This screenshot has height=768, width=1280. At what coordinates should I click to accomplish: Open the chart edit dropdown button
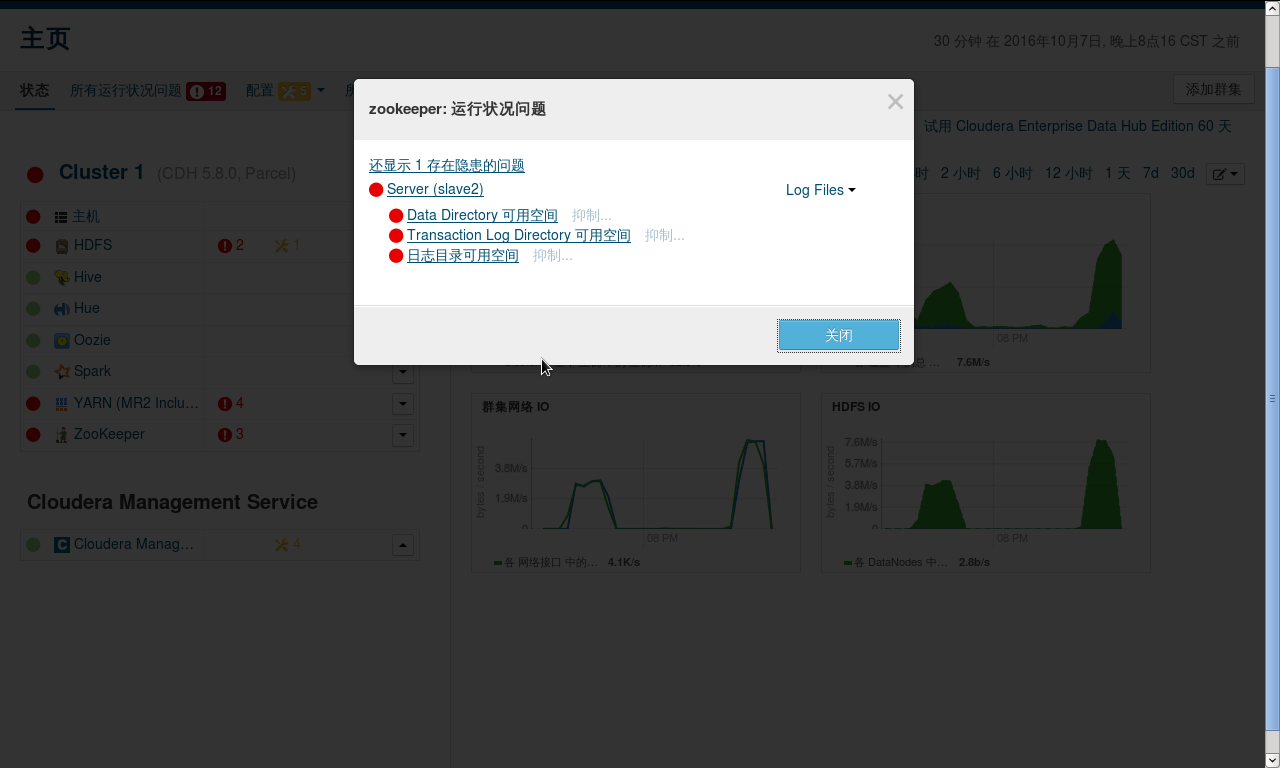[x=1225, y=174]
